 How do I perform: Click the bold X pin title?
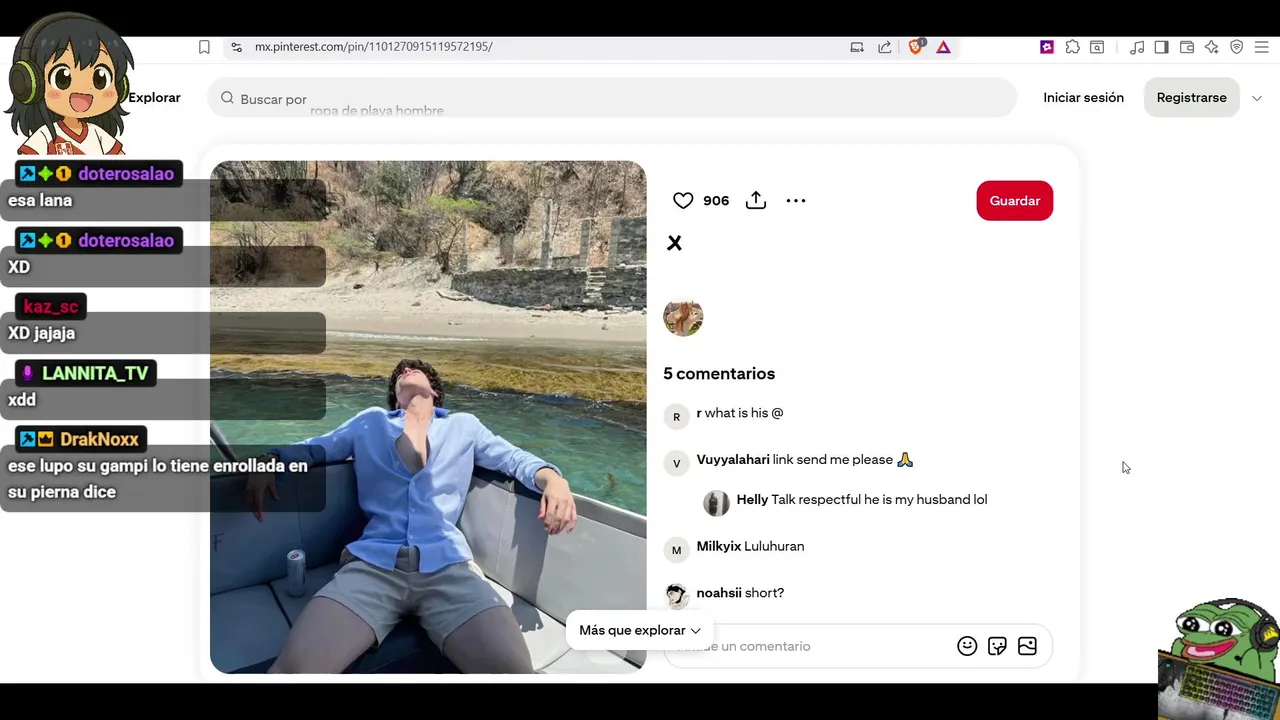point(674,243)
